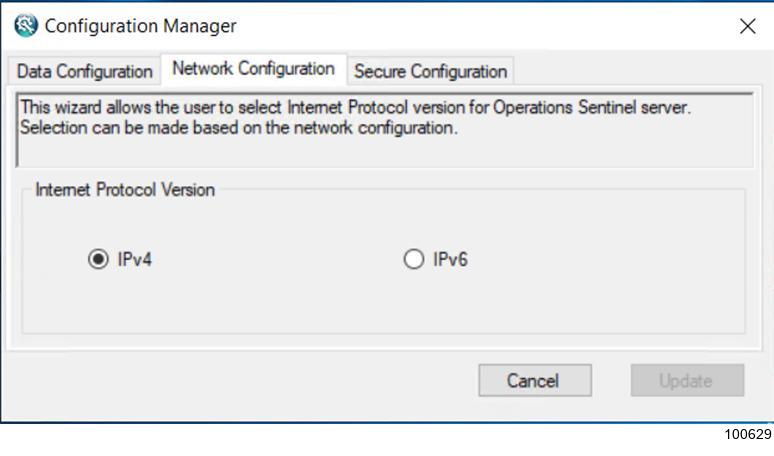Click the Cancel button
Viewport: 774px width, 456px height.
535,380
